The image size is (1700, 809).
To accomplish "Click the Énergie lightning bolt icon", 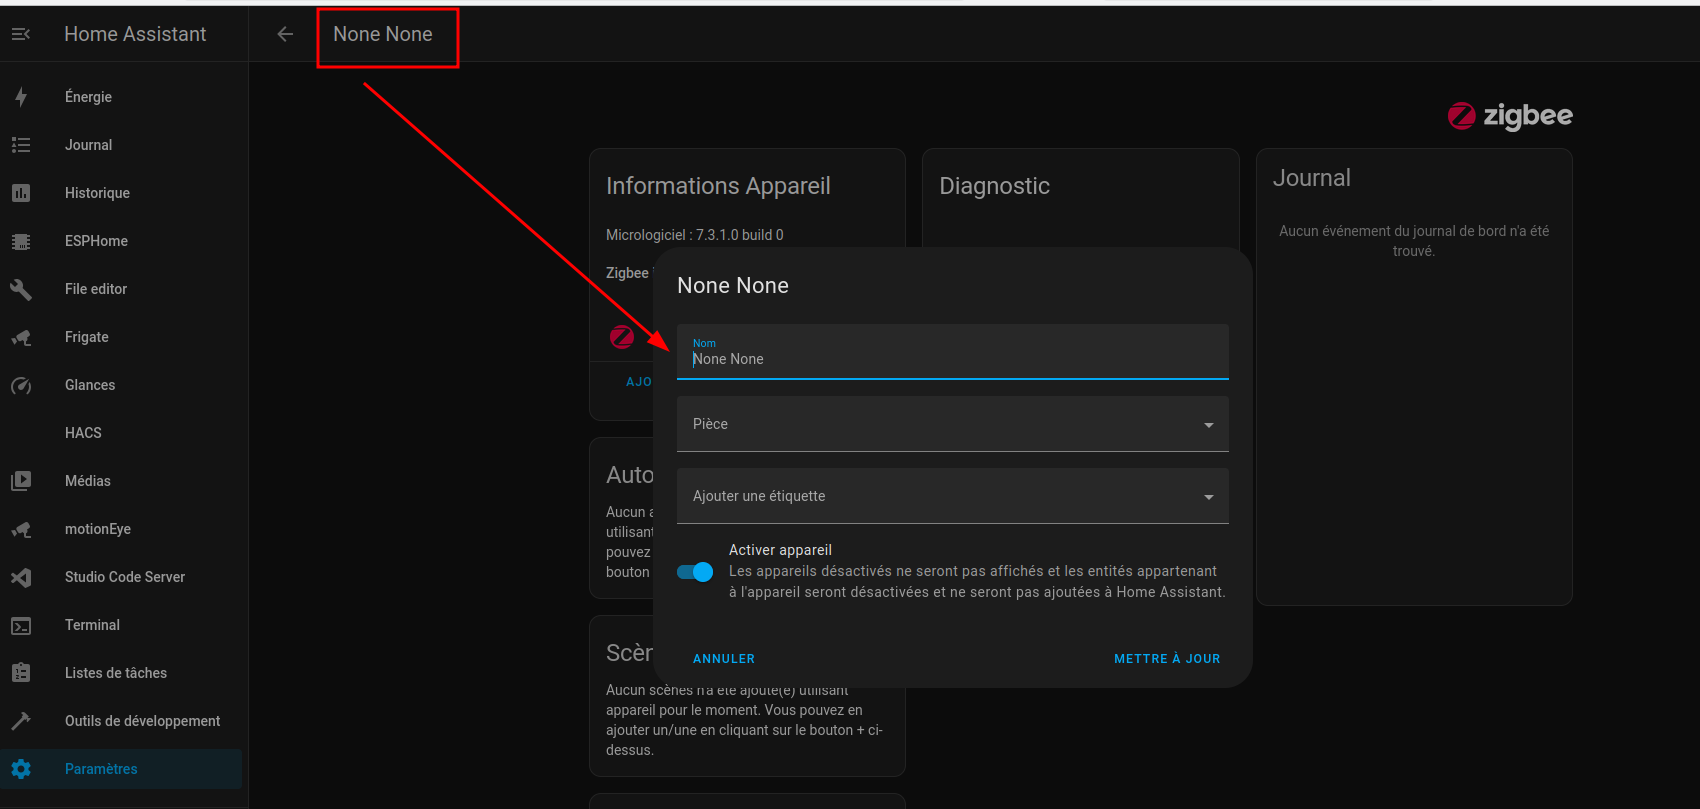I will coord(21,97).
